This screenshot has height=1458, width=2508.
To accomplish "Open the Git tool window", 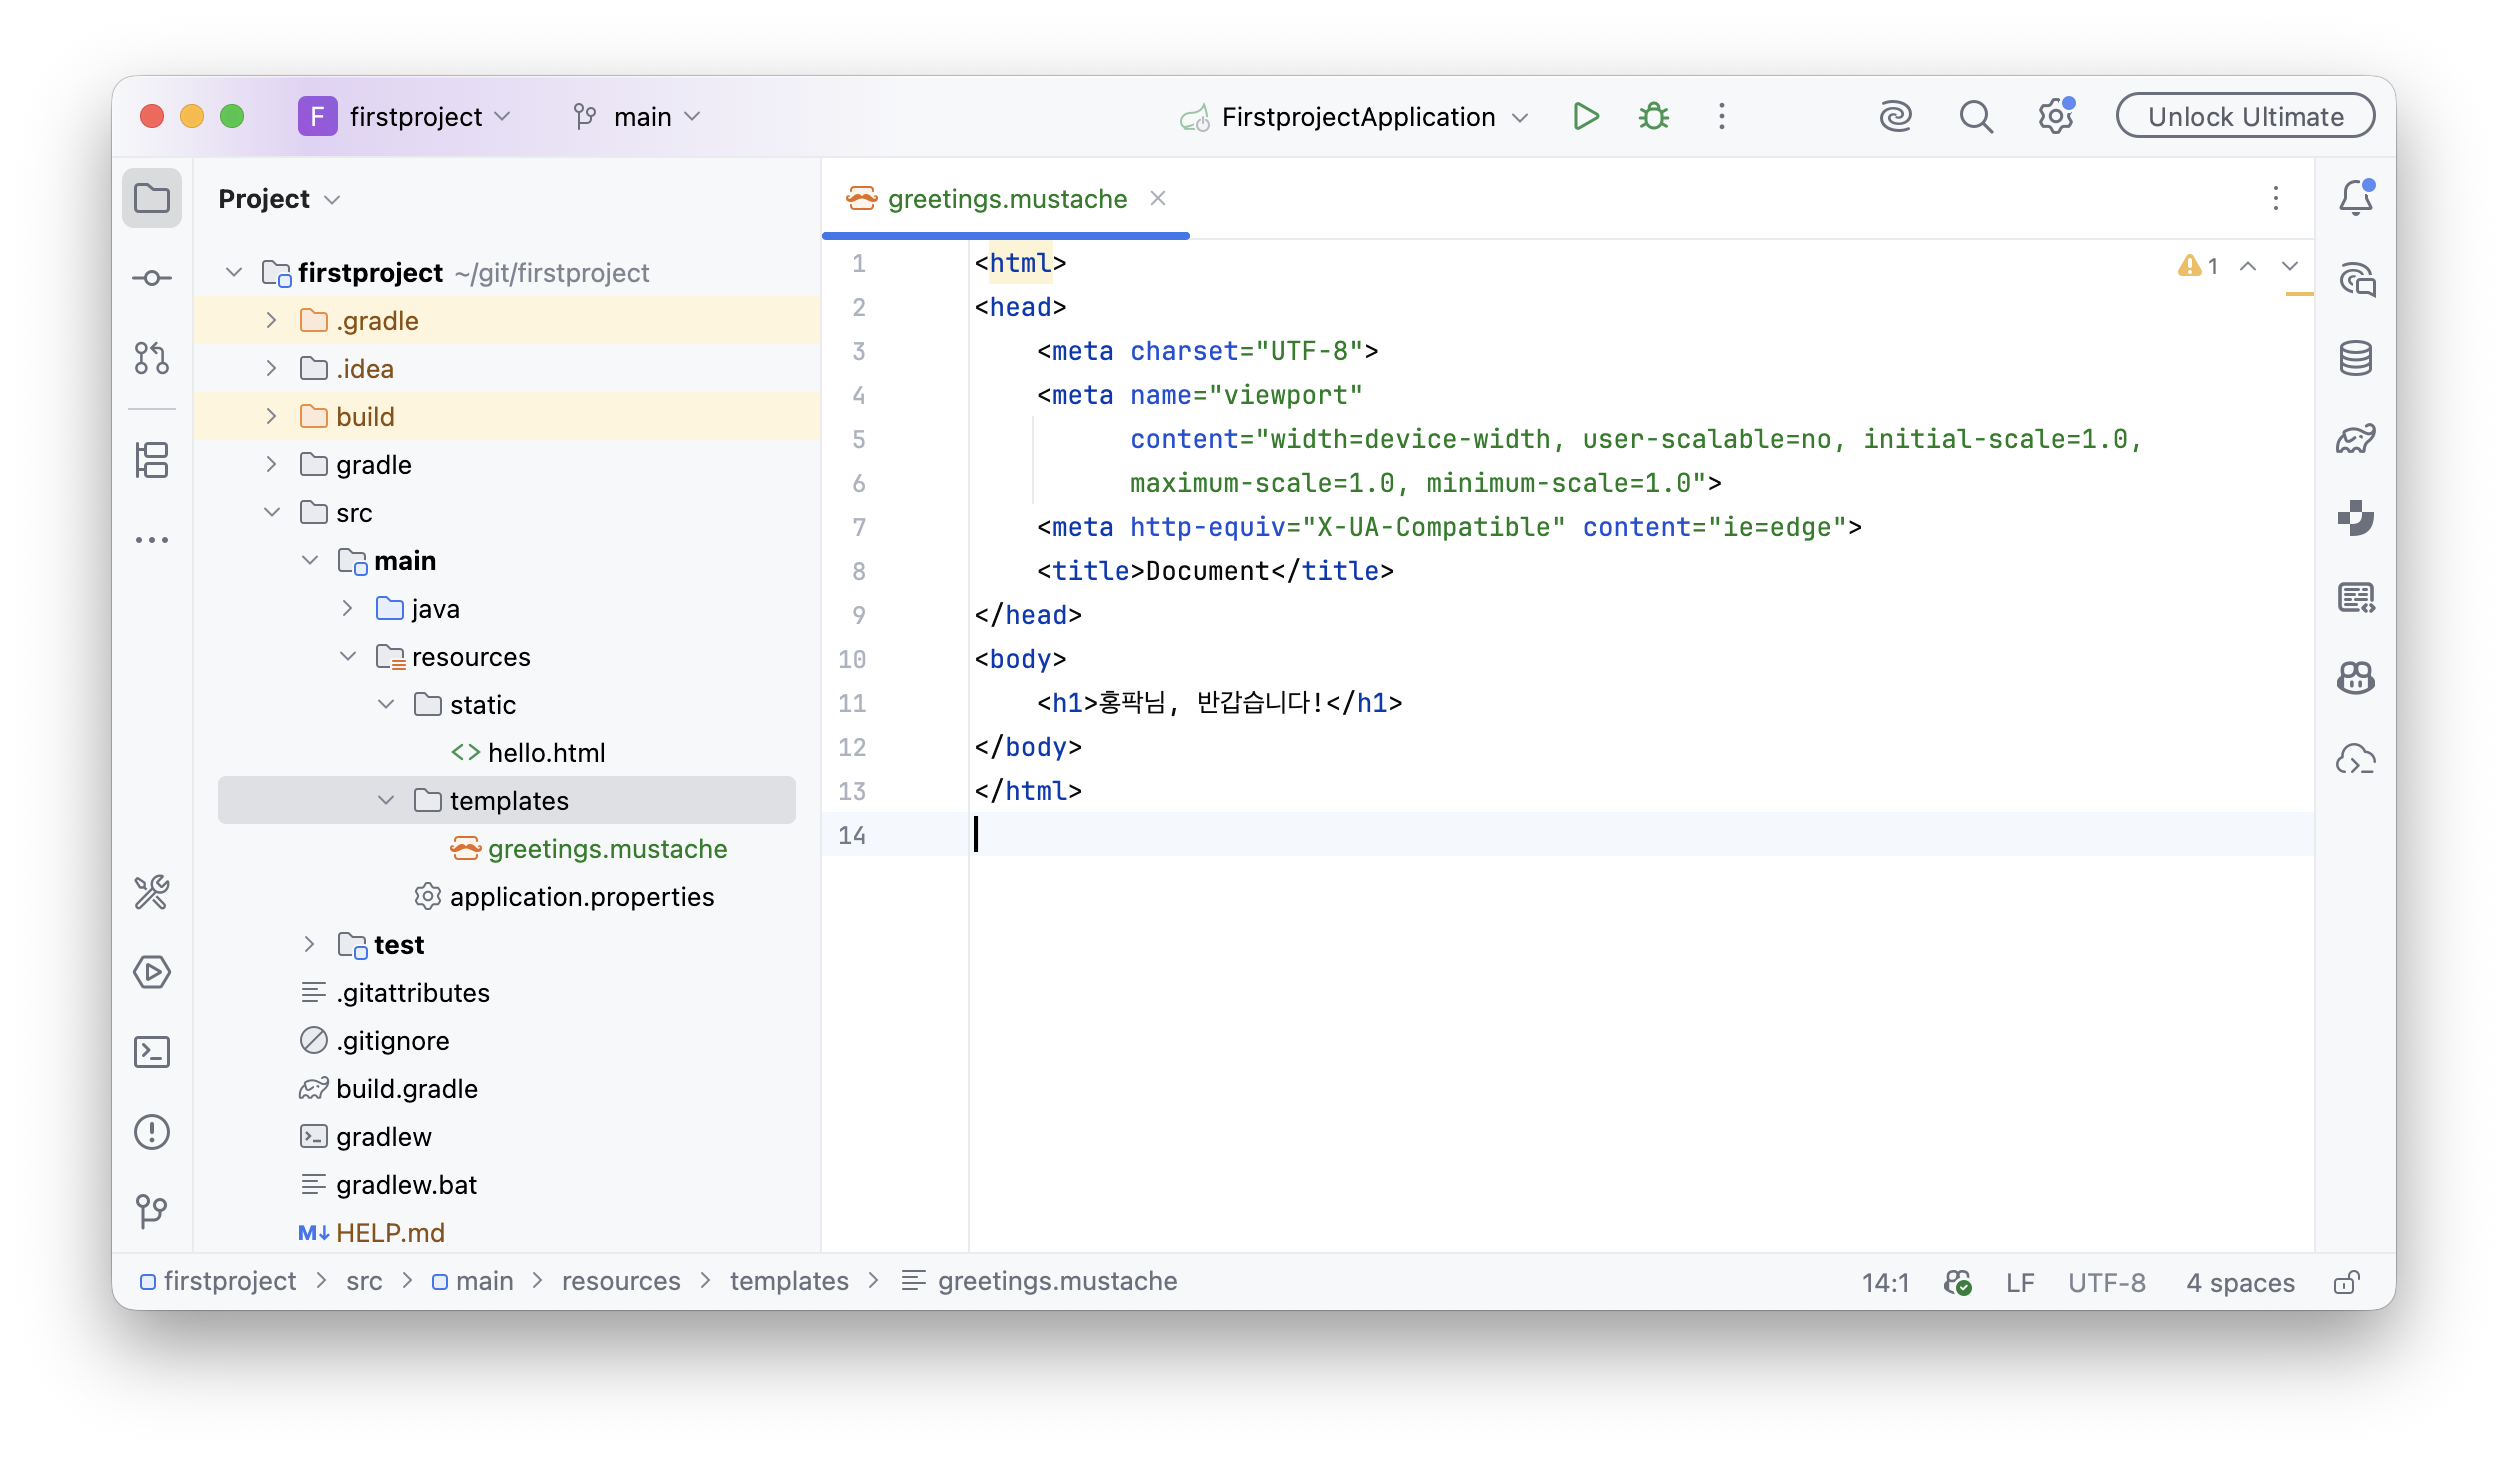I will click(x=152, y=1212).
